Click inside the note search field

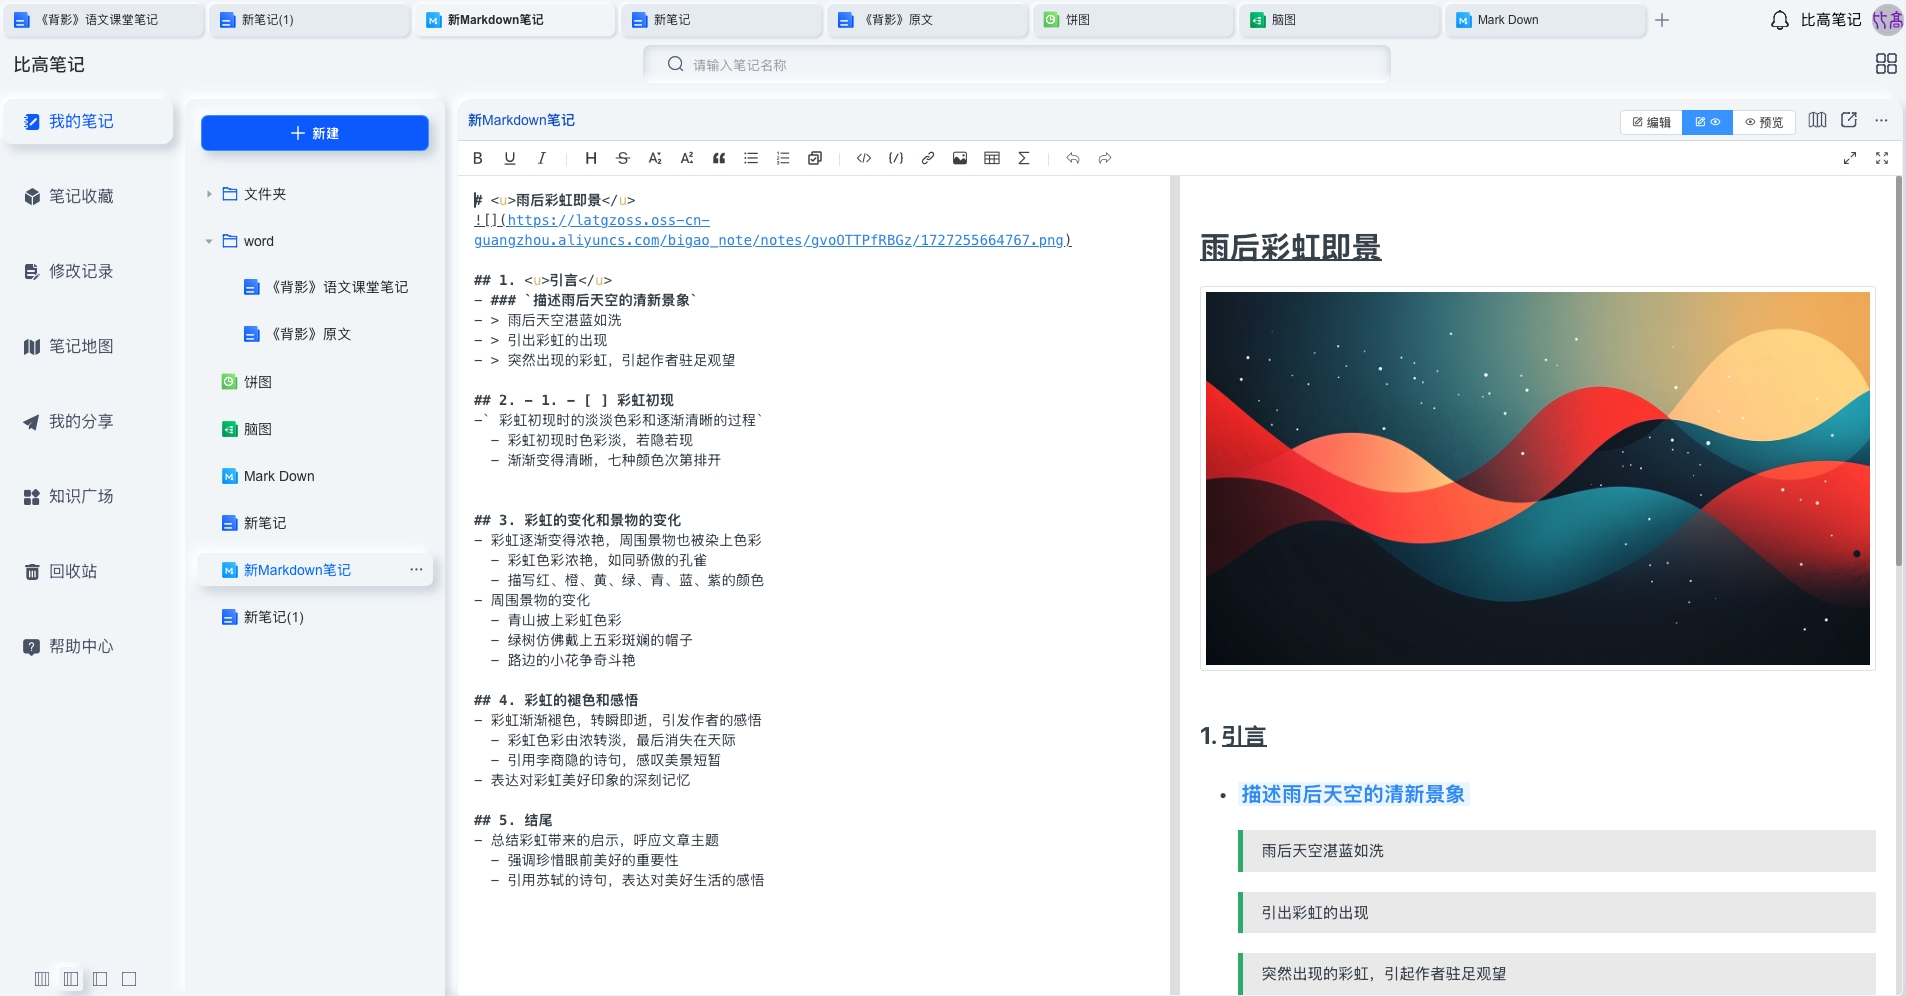click(x=1015, y=63)
